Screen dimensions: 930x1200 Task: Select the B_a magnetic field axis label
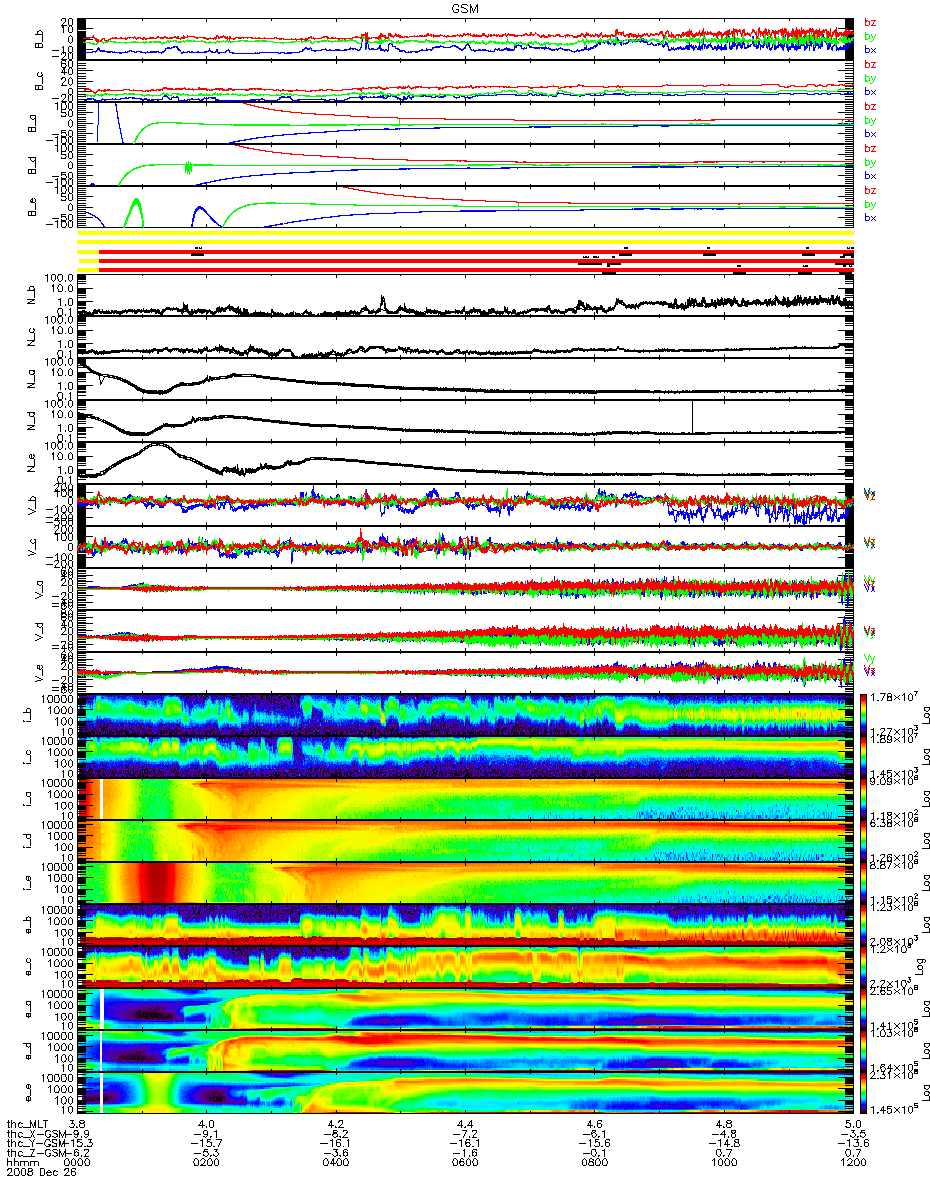[31, 124]
